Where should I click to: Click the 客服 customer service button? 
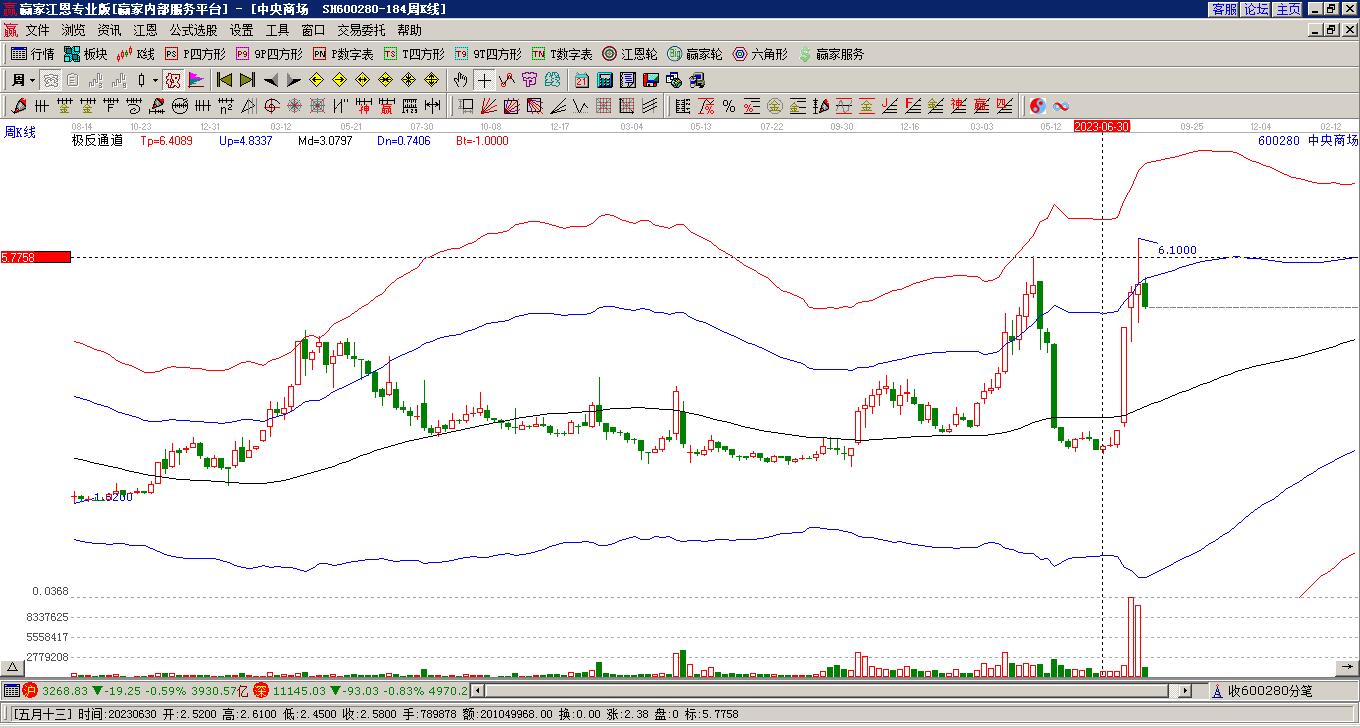pyautogui.click(x=1224, y=9)
